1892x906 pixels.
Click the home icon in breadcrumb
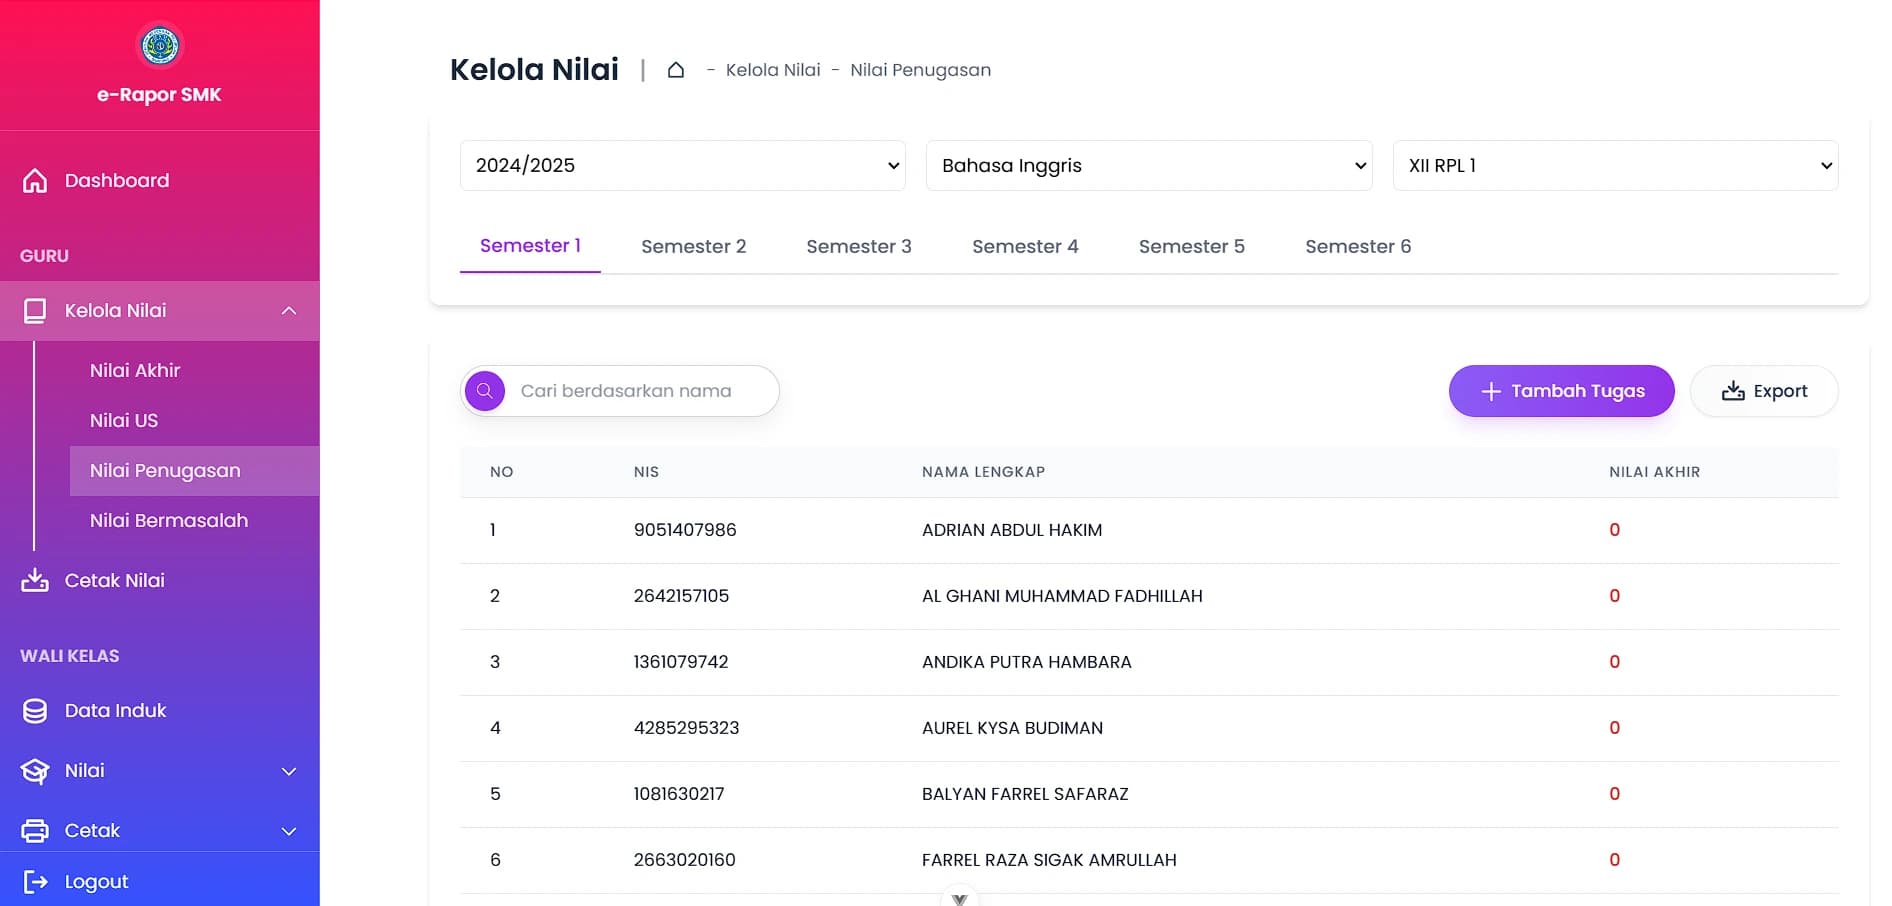(x=676, y=70)
